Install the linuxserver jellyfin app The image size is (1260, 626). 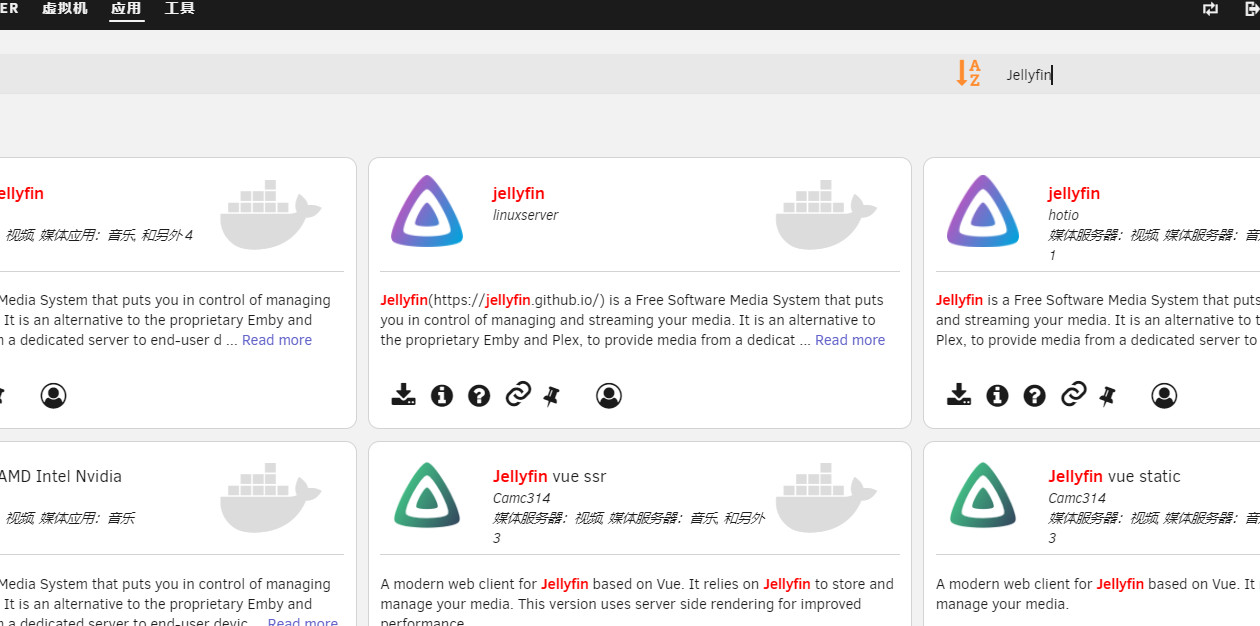pyautogui.click(x=403, y=395)
